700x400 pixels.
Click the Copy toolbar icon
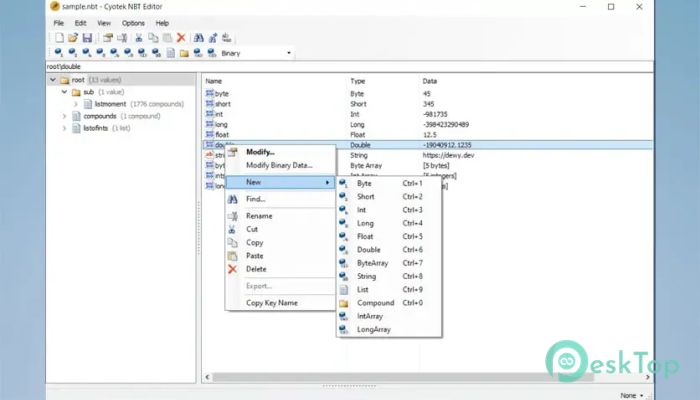(x=153, y=38)
